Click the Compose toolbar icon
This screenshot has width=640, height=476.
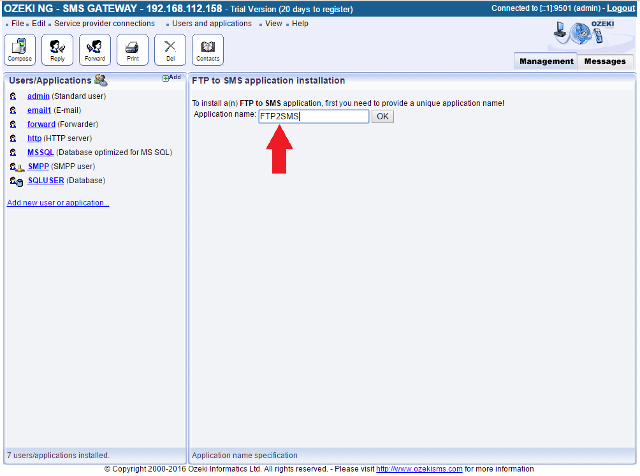point(20,50)
